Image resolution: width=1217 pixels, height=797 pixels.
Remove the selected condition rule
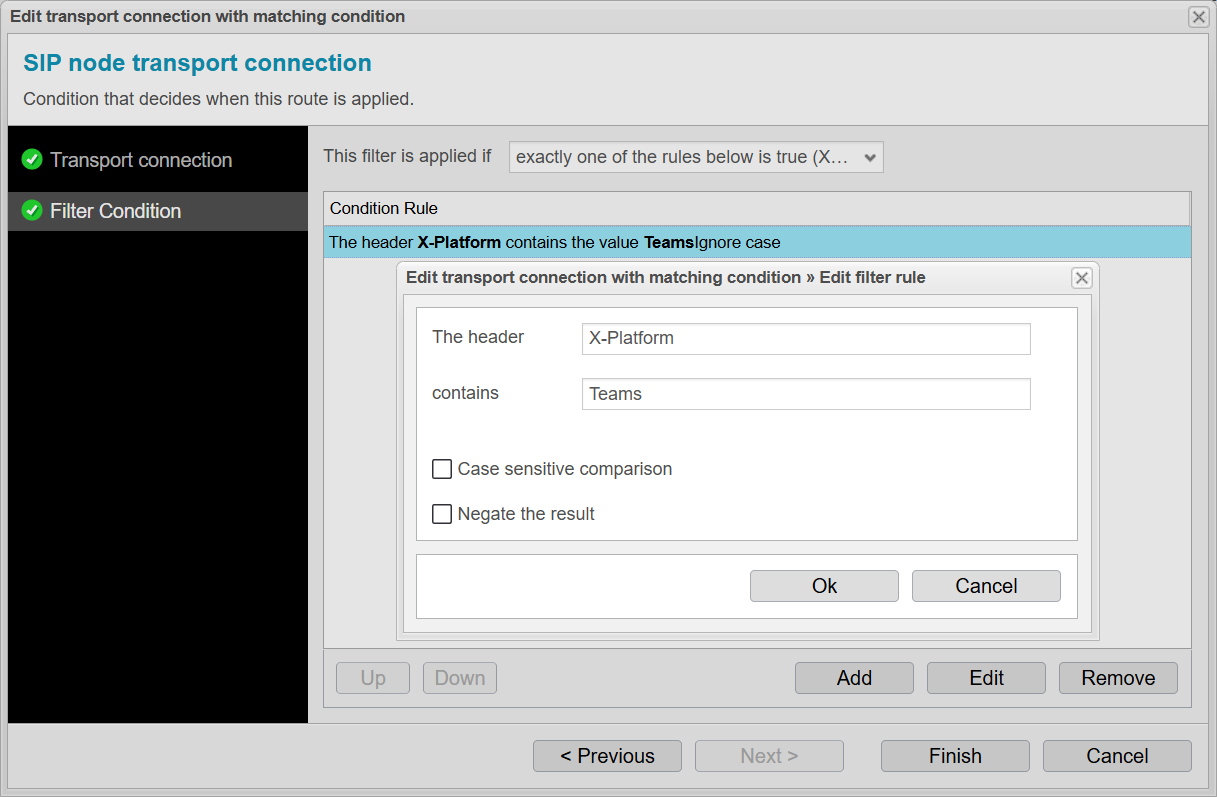(x=1117, y=678)
